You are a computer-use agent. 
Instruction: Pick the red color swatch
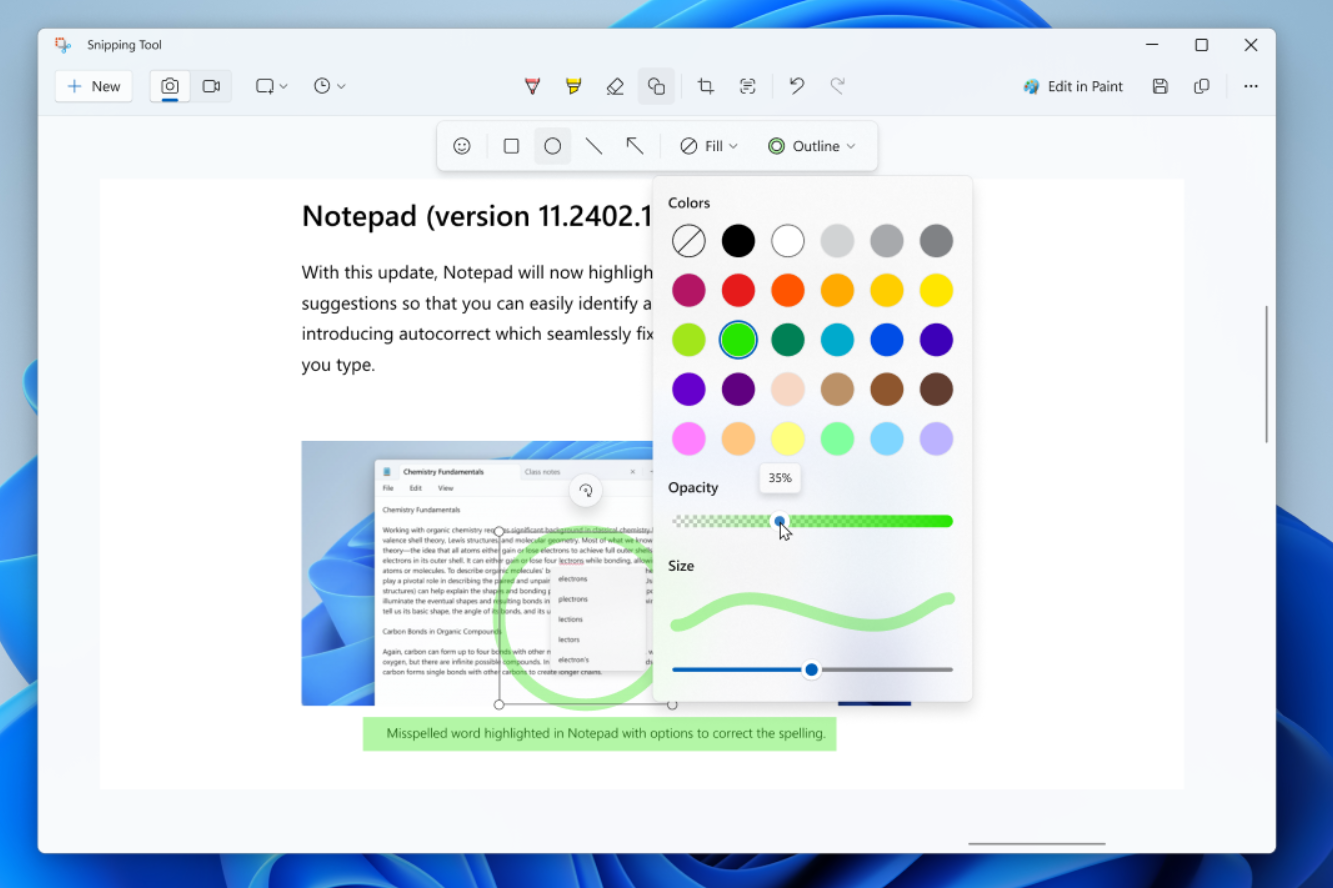pos(738,290)
